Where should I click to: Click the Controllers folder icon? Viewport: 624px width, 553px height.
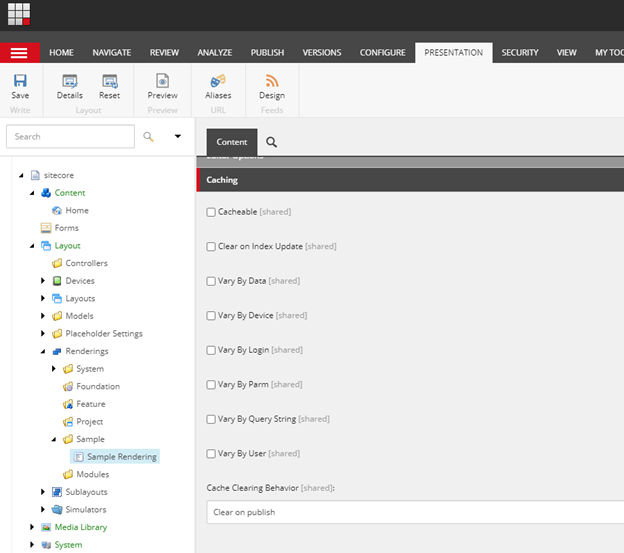click(x=57, y=263)
